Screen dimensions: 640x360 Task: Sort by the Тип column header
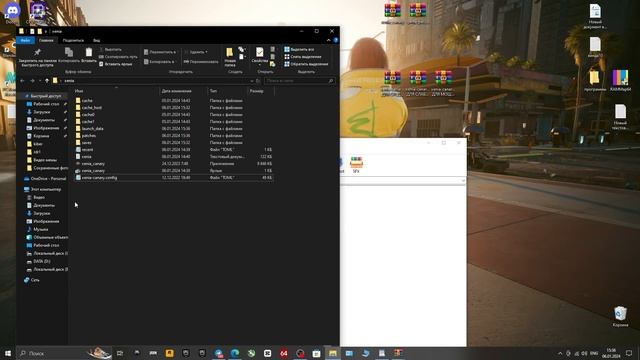(227, 91)
